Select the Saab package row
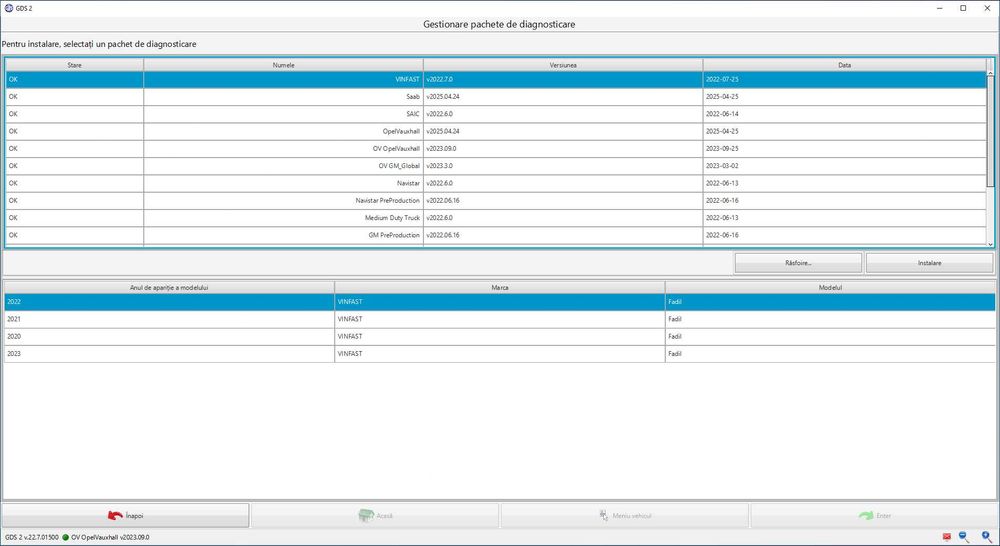 [x=496, y=97]
